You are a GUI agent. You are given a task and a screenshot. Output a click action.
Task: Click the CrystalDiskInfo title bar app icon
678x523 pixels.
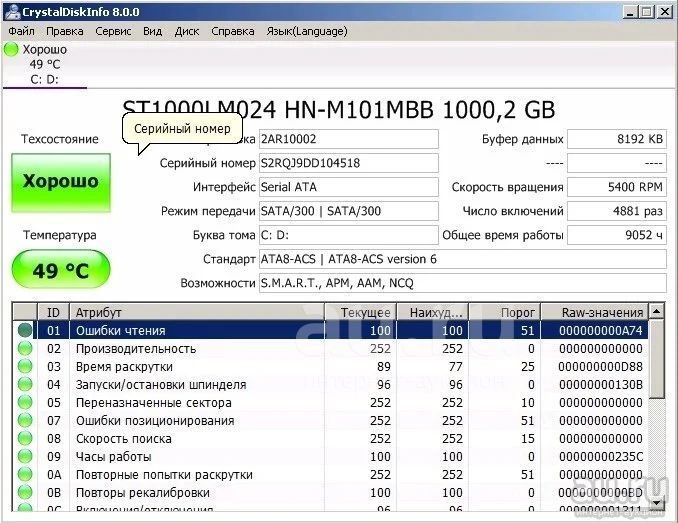pyautogui.click(x=12, y=12)
